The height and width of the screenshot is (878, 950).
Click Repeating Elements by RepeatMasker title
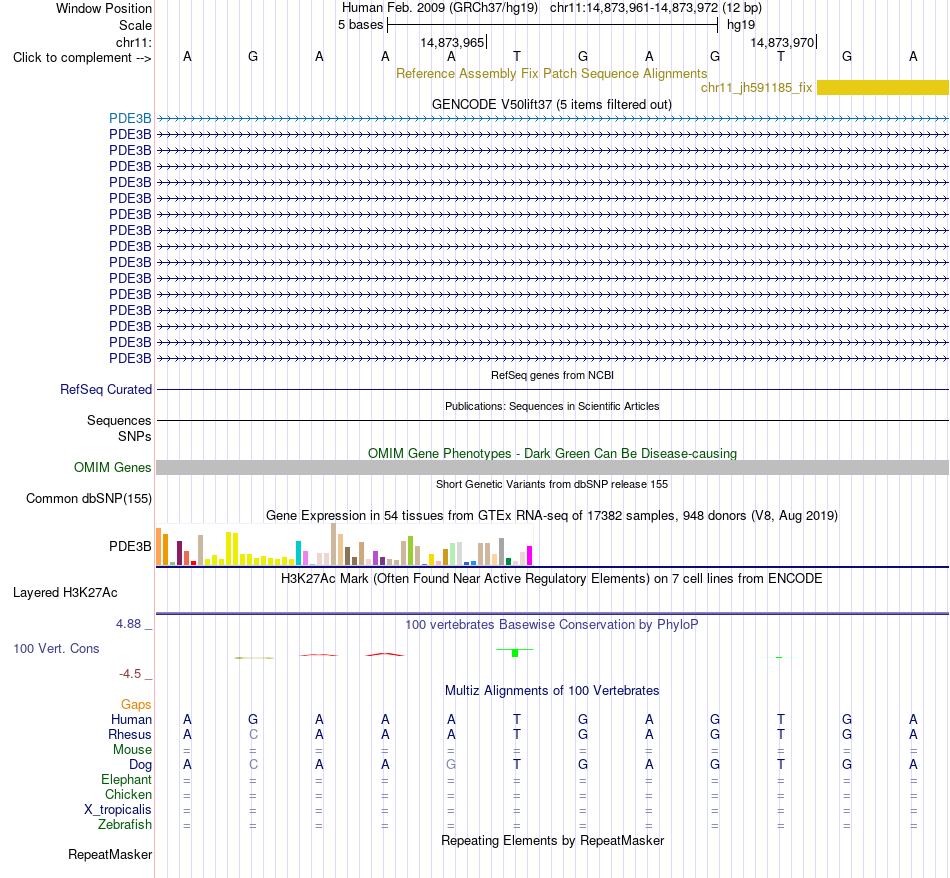(x=553, y=840)
